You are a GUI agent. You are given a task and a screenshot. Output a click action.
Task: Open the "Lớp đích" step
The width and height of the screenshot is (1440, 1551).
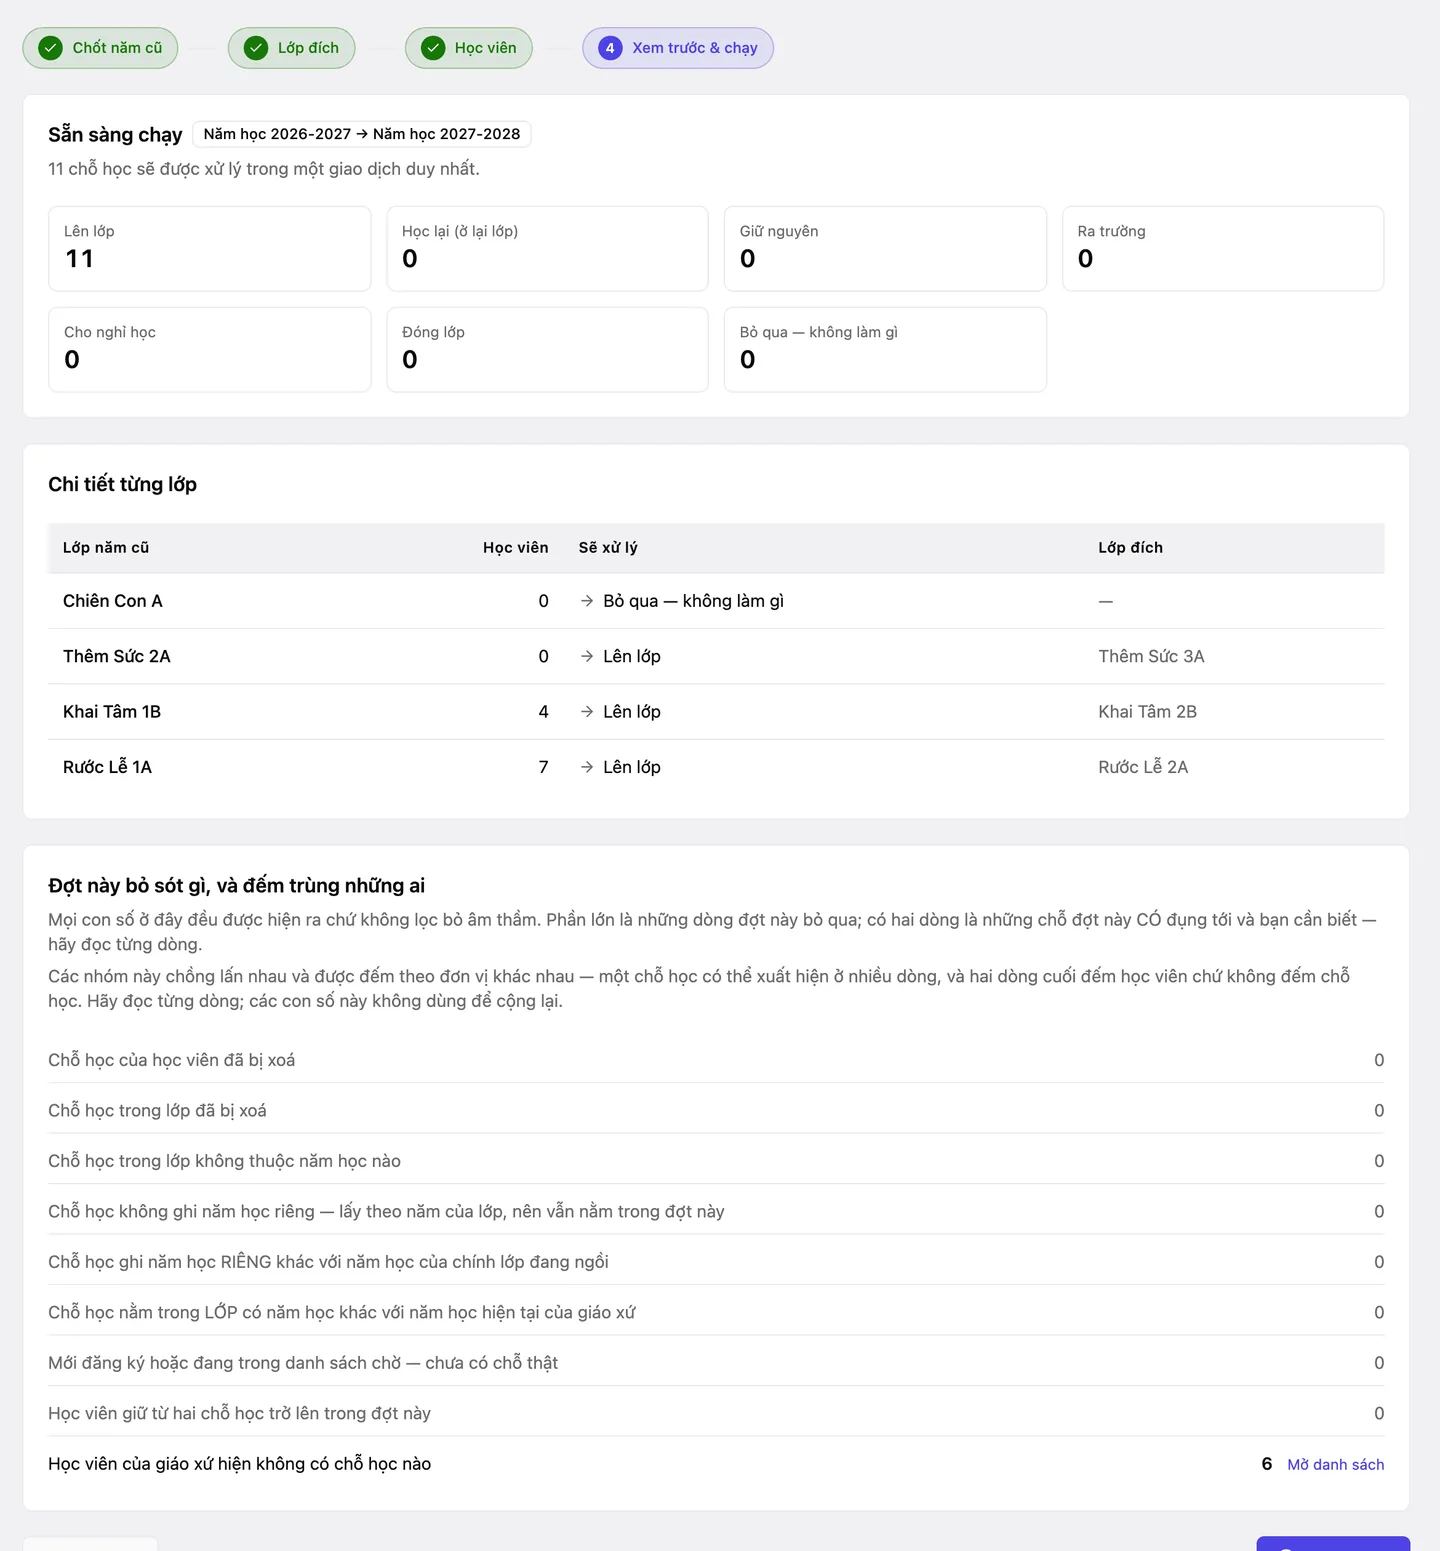(292, 48)
